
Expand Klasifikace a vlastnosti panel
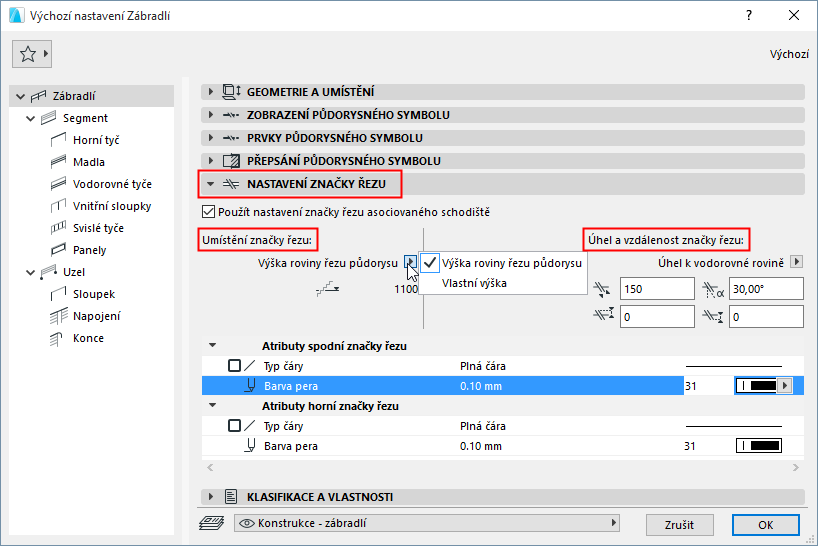210,497
